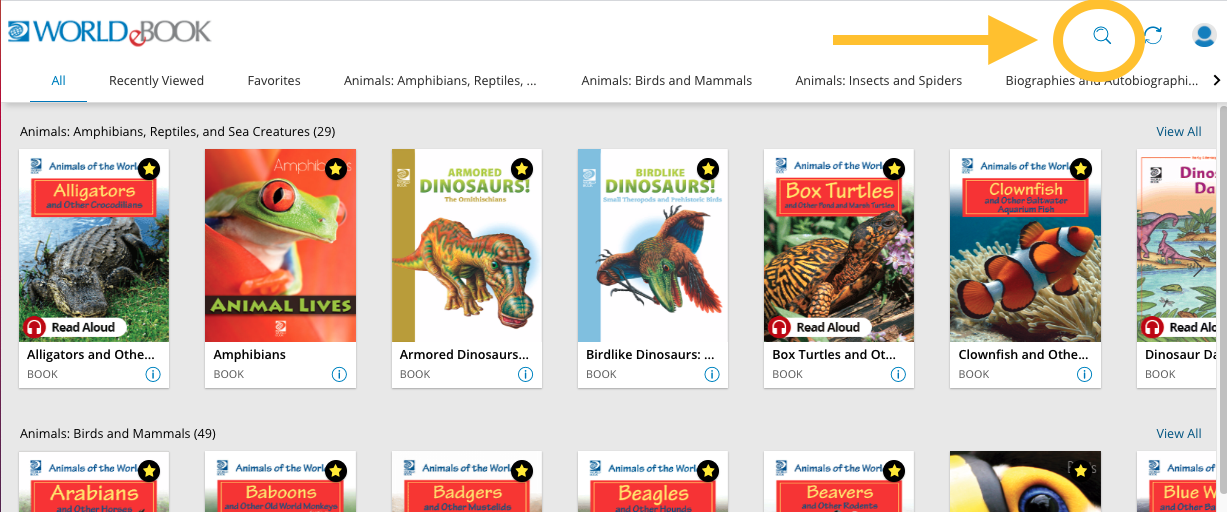Open the Amphibians Animal Lives cover

coord(280,246)
